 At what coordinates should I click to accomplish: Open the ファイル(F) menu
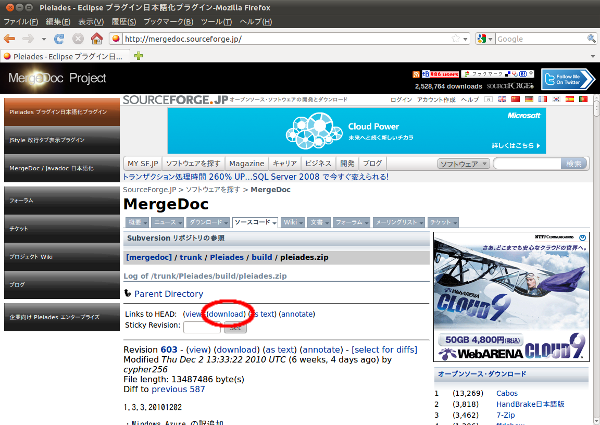point(21,21)
